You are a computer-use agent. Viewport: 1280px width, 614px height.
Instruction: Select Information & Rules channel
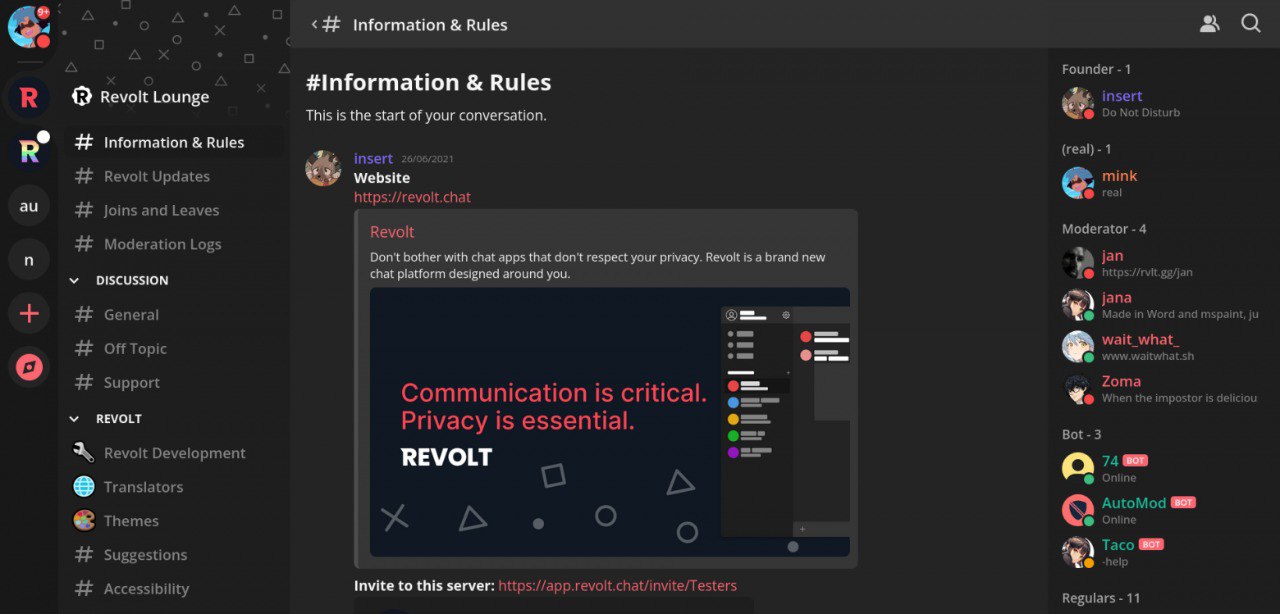[x=175, y=143]
